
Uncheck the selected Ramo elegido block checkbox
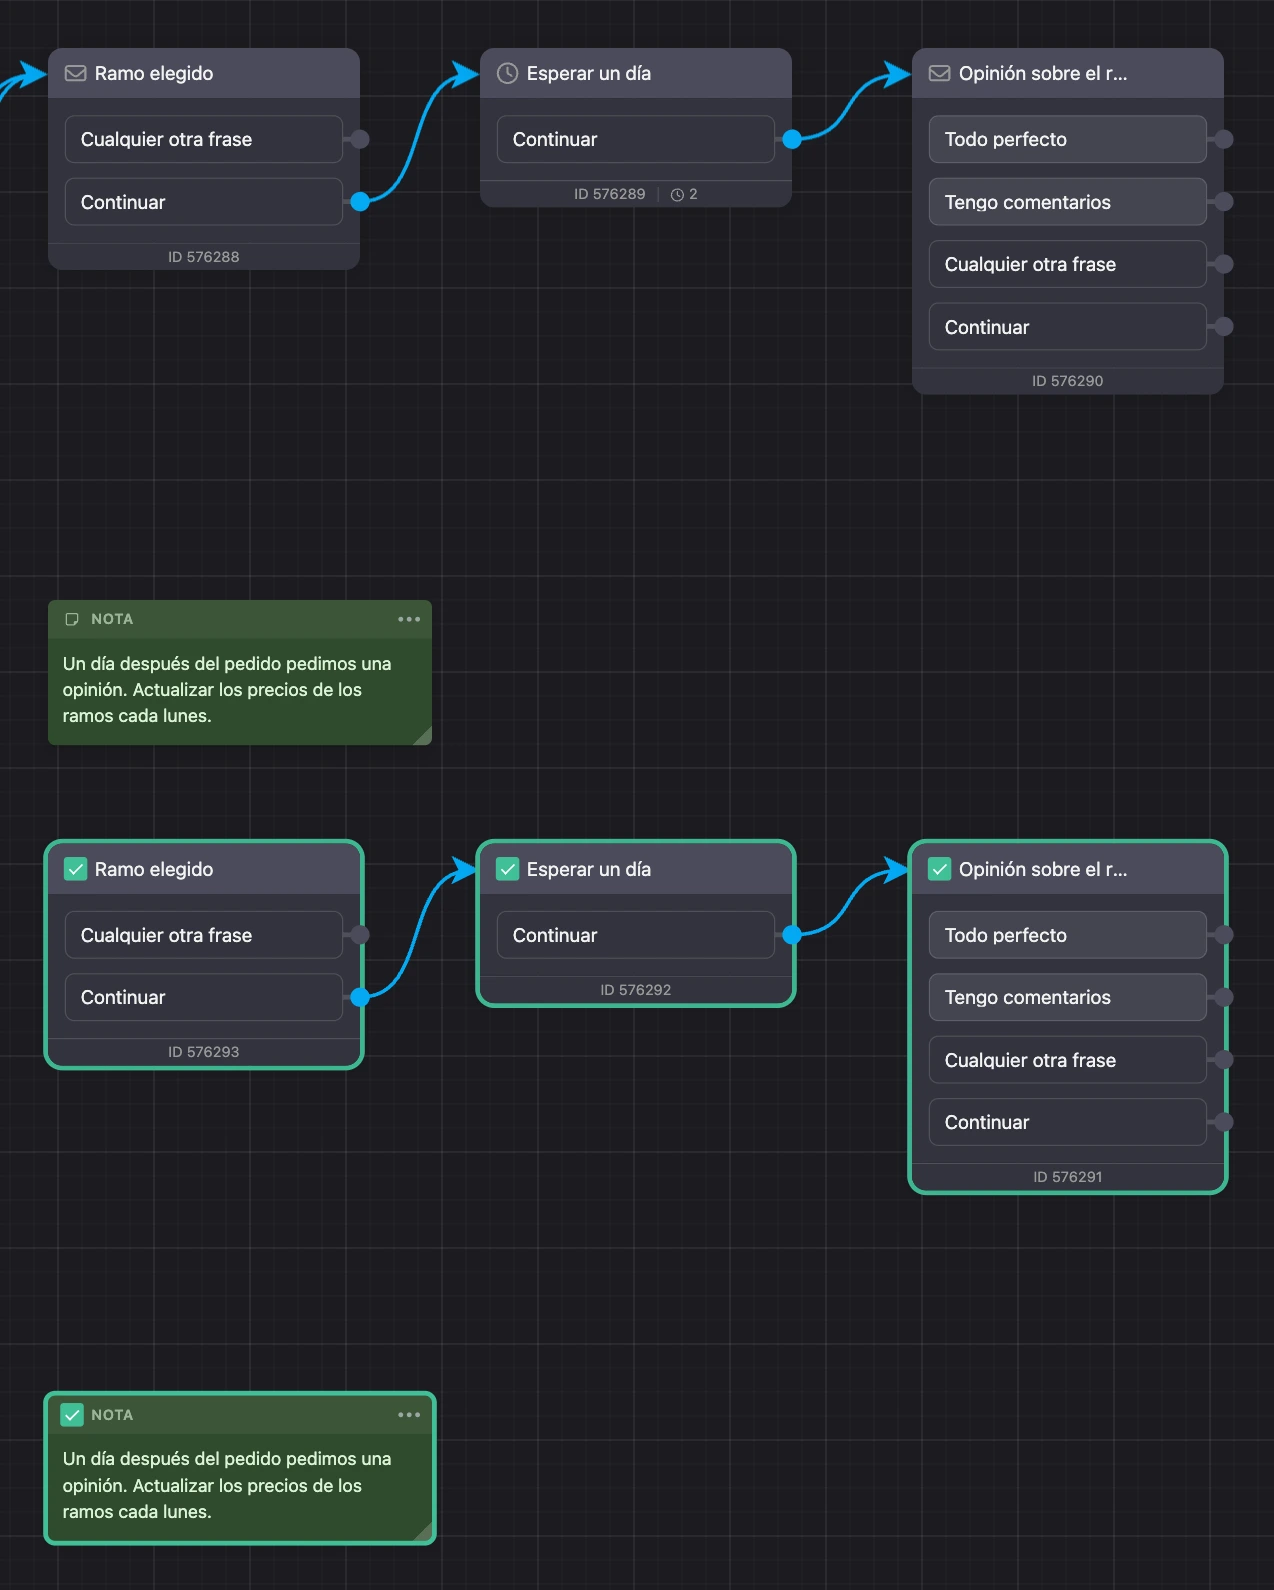point(75,869)
